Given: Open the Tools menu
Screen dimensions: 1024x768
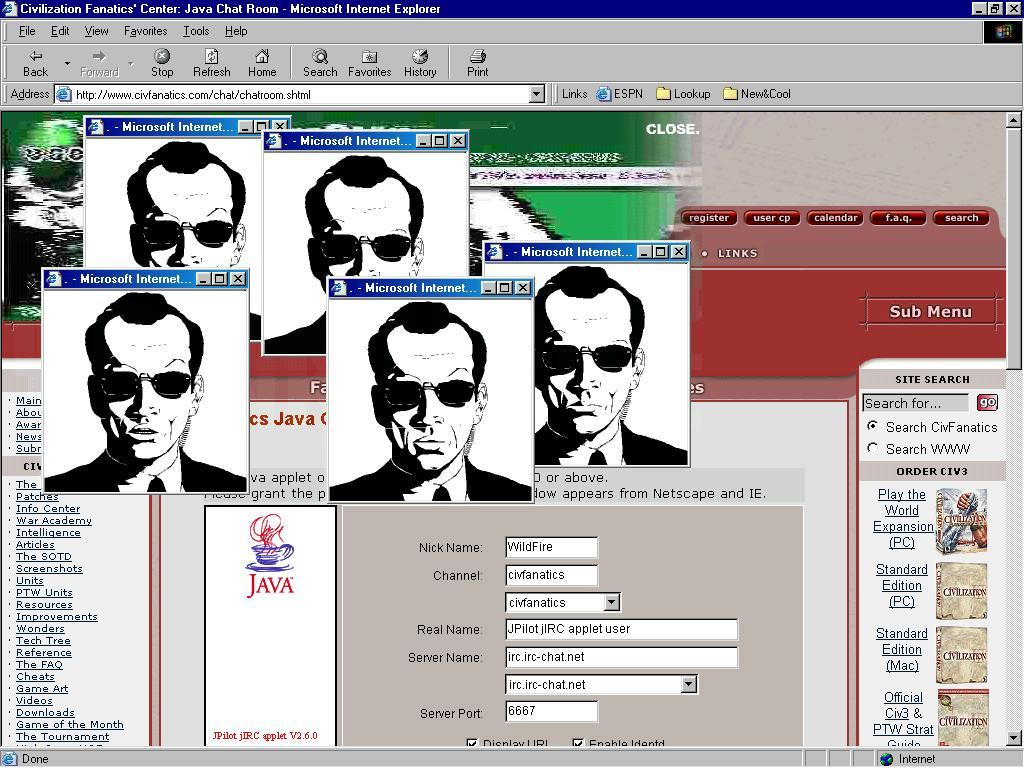Looking at the screenshot, I should click(196, 31).
